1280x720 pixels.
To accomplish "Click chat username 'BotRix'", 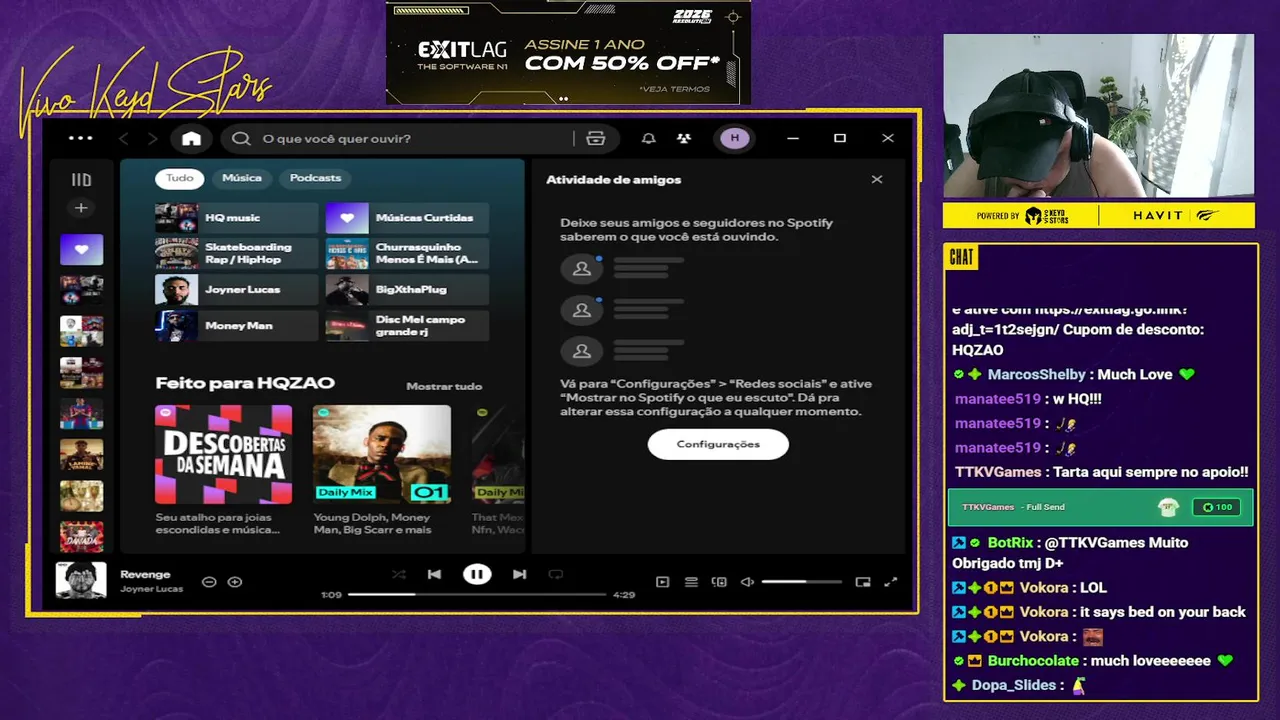I will click(1010, 543).
